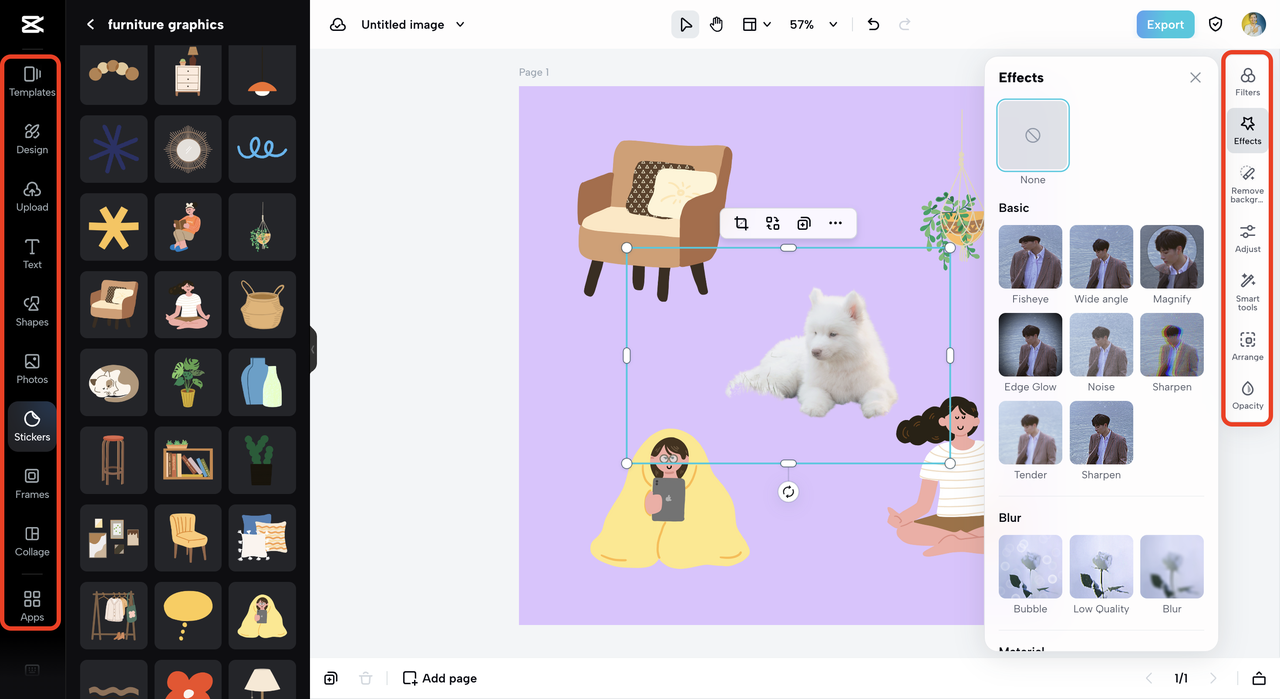Undo the last action
The image size is (1280, 699).
point(873,25)
